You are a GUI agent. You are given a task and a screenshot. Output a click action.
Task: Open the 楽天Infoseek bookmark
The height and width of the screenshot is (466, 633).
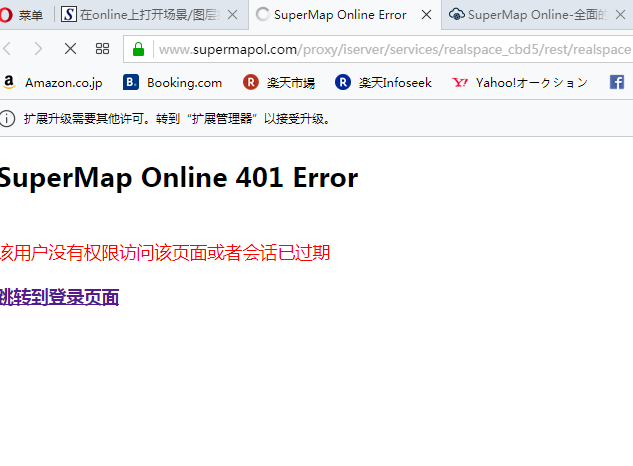pyautogui.click(x=383, y=83)
